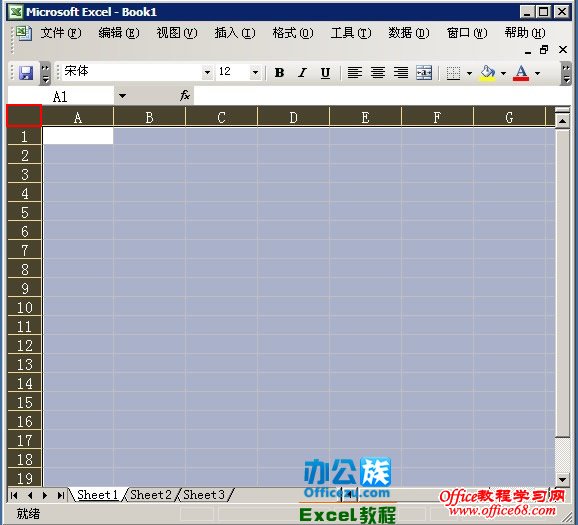Open the 插入(I) menu
The height and width of the screenshot is (525, 578).
tap(235, 33)
